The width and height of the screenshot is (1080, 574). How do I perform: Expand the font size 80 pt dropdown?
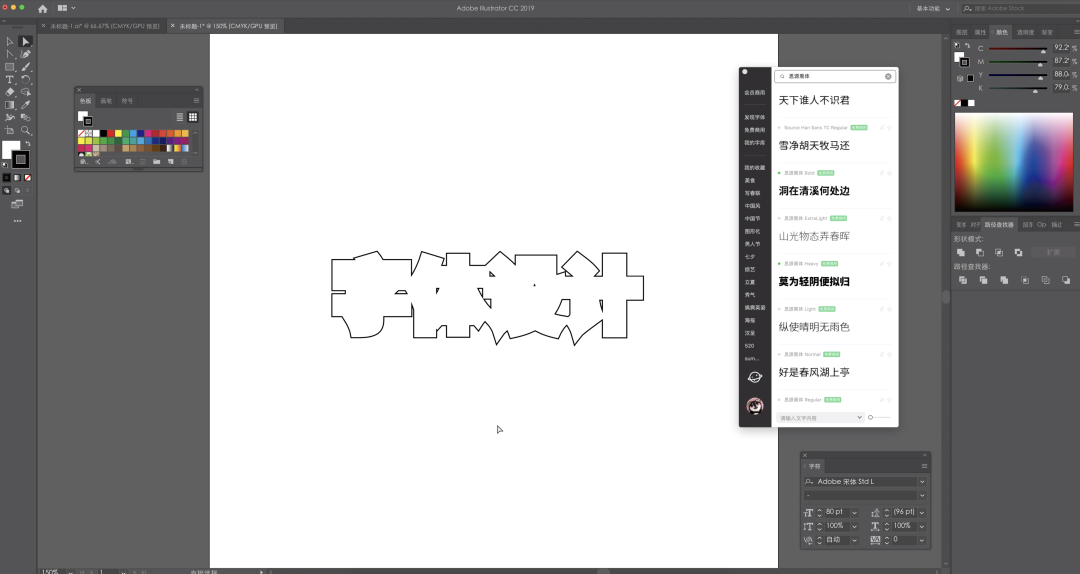click(x=854, y=512)
